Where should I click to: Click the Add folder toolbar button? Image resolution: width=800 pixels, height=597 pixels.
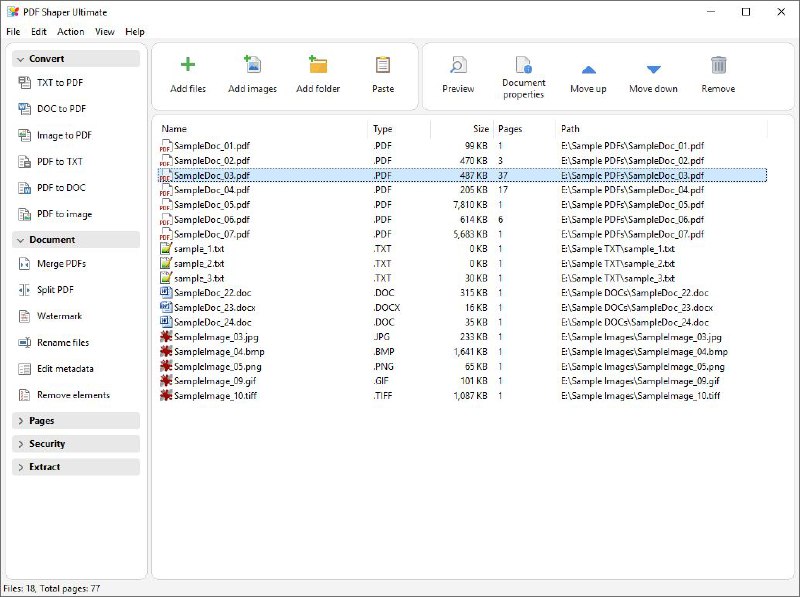[x=317, y=75]
